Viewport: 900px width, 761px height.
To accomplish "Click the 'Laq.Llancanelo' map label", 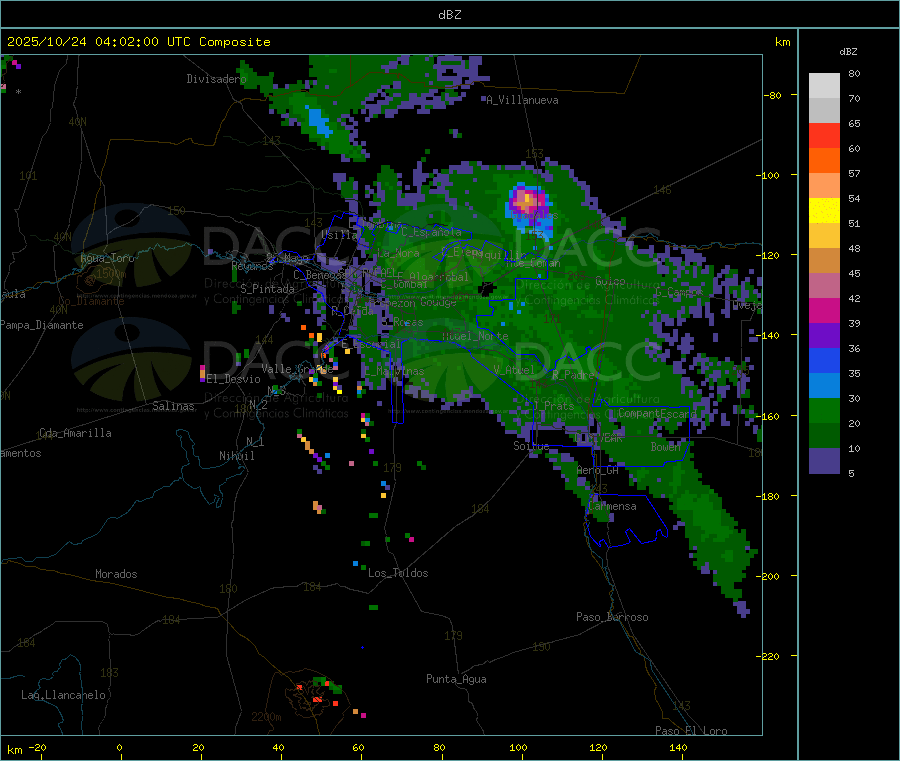I will click(63, 696).
